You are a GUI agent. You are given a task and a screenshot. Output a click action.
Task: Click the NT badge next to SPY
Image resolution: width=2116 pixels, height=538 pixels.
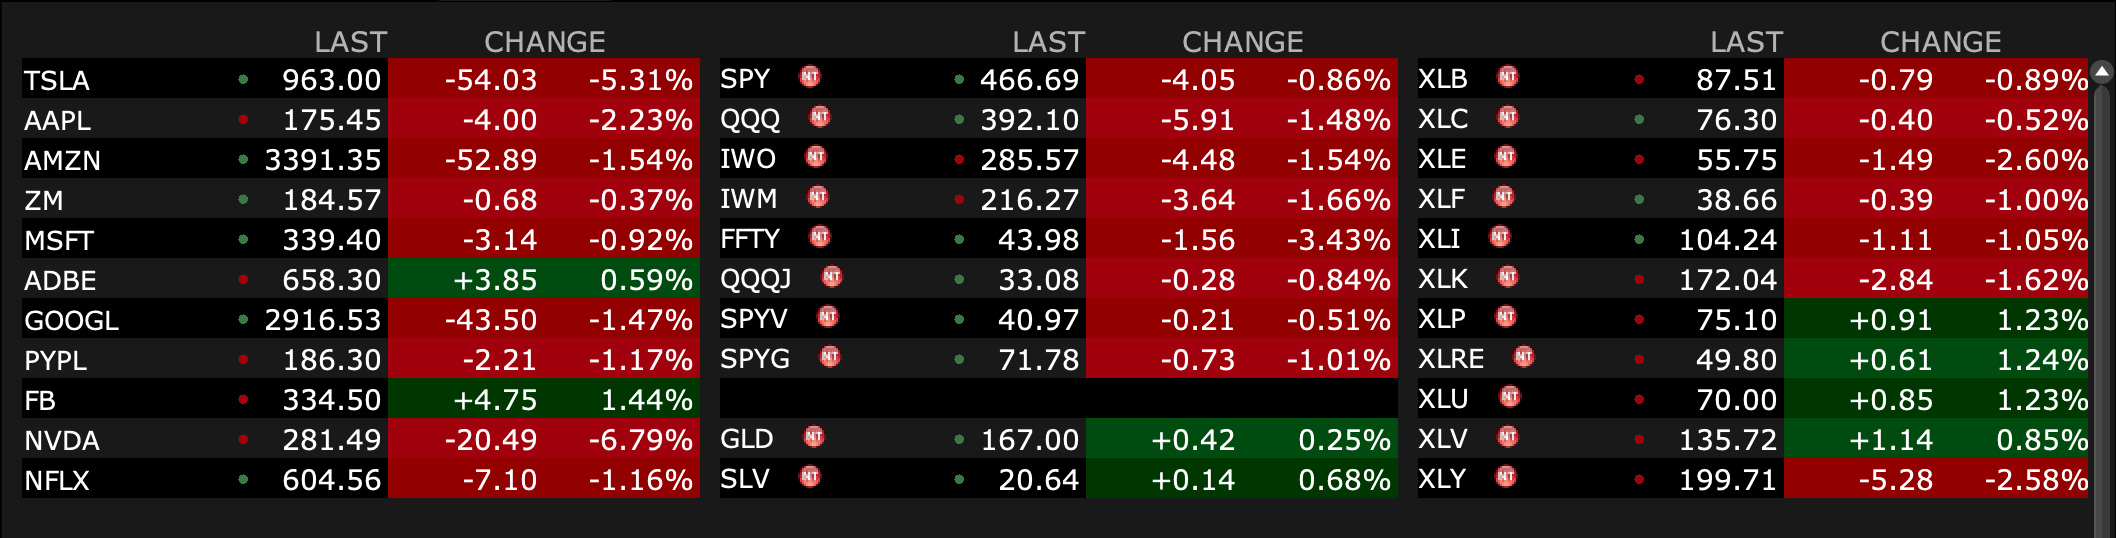tap(810, 77)
